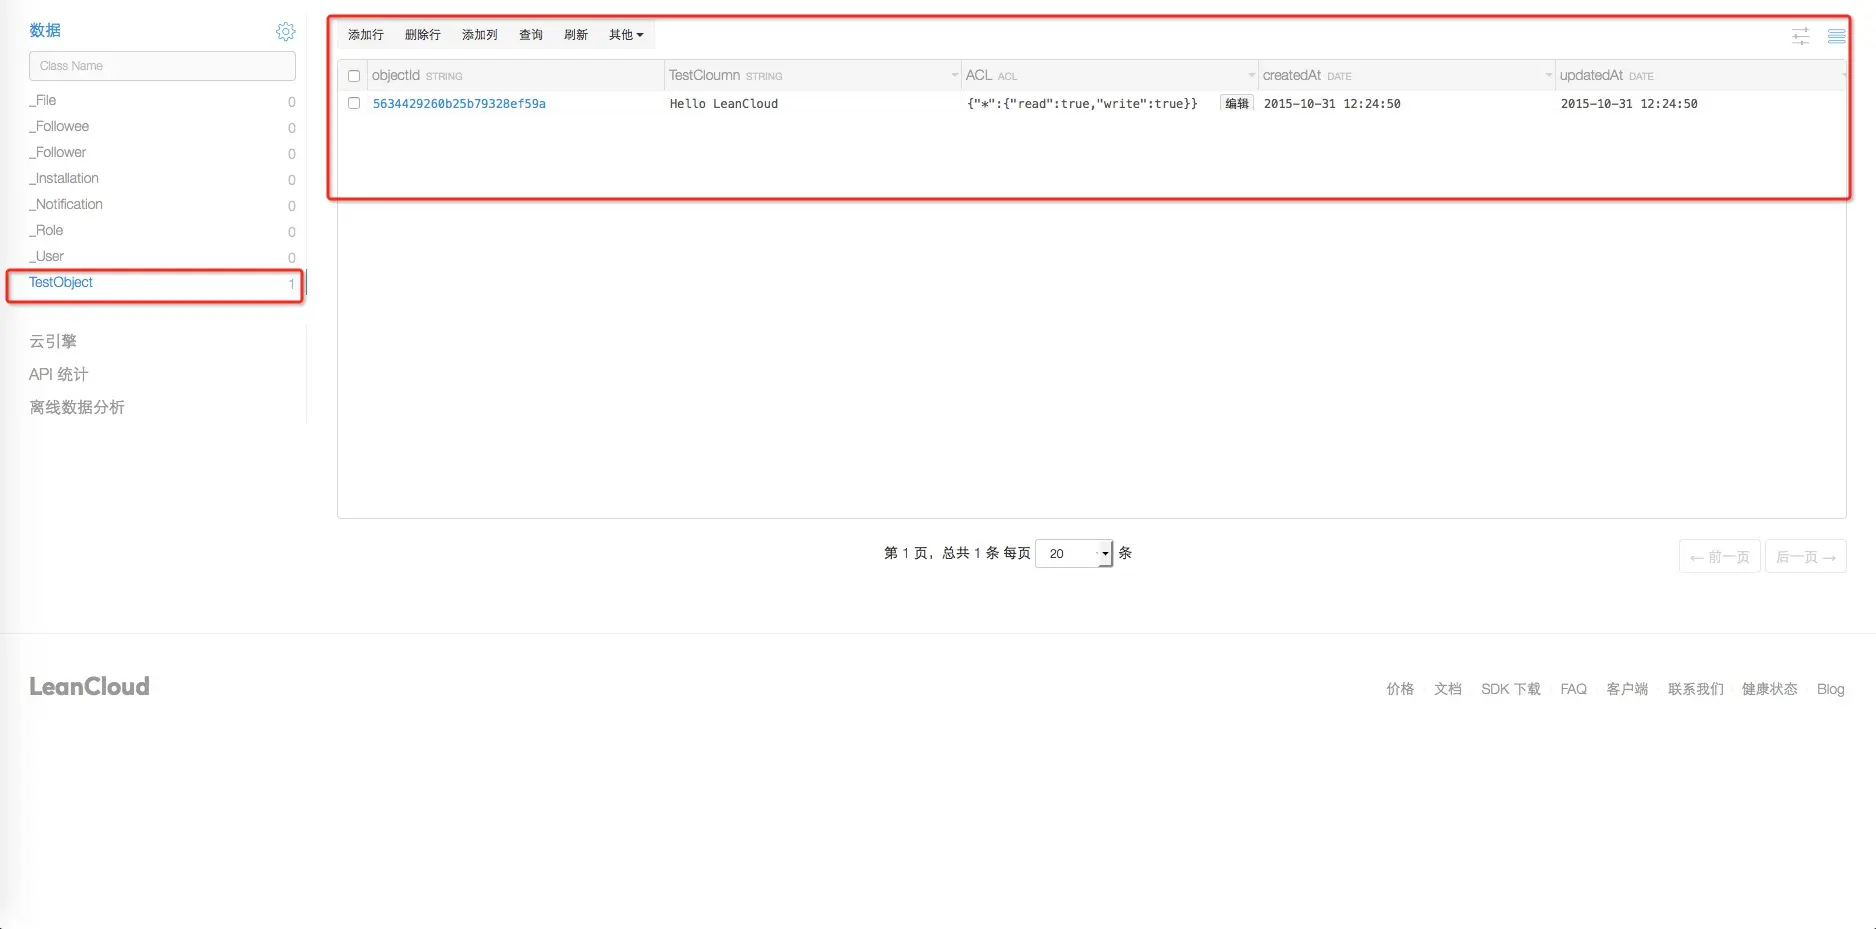Open the 健康状态 footer link
The width and height of the screenshot is (1876, 929).
coord(1770,689)
